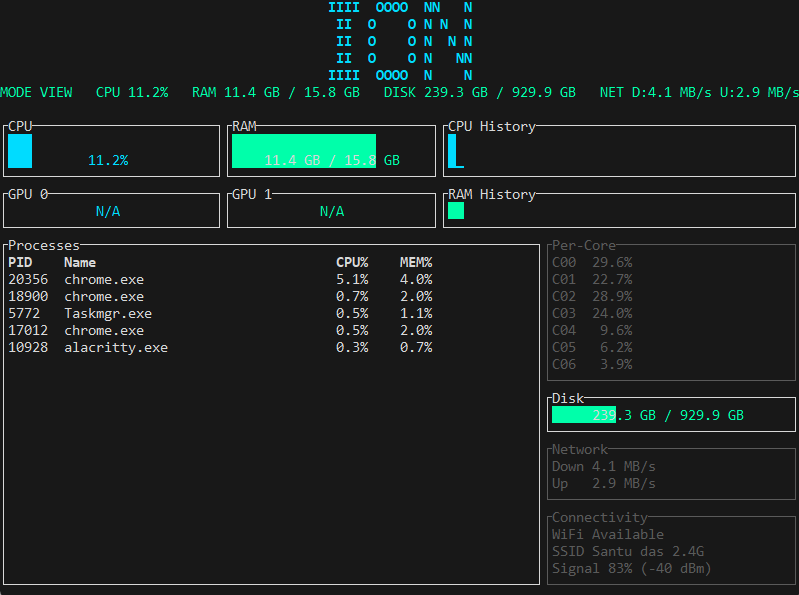Focus the Disk panel title
This screenshot has width=799, height=595.
[568, 398]
